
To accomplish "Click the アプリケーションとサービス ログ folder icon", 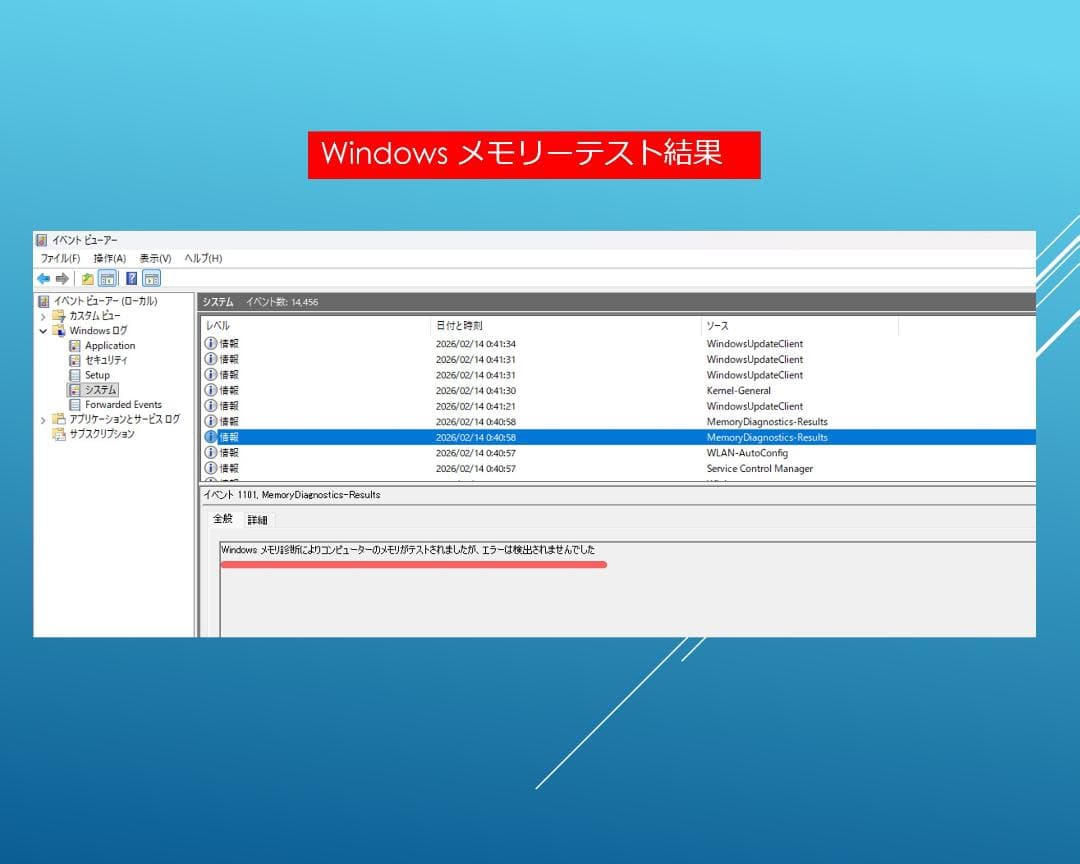I will pos(59,419).
